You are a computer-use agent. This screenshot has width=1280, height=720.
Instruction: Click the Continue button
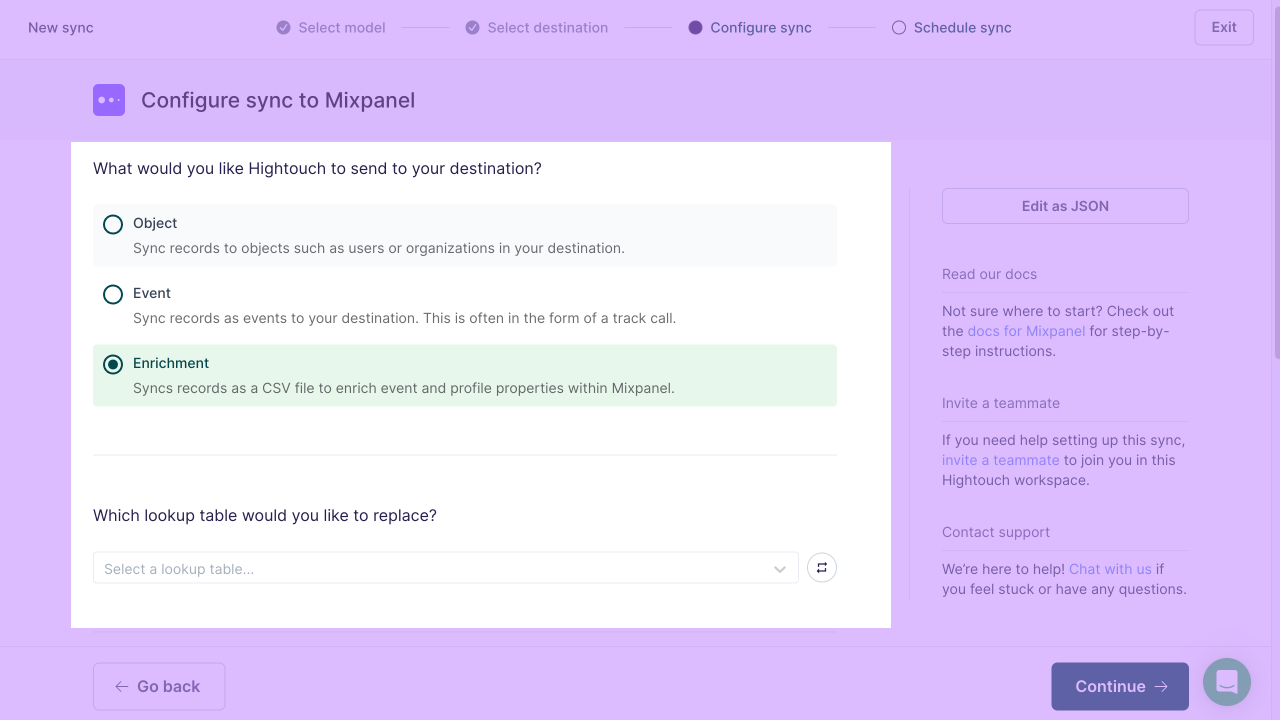(1120, 686)
